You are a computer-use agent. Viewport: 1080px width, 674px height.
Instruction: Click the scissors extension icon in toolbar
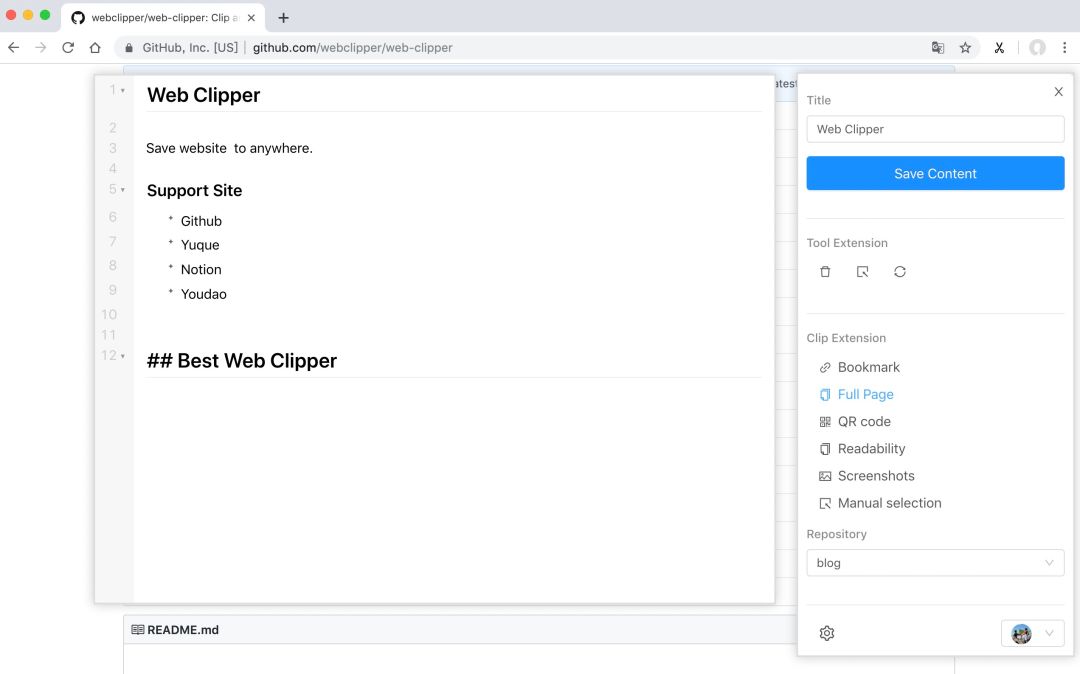coord(999,48)
